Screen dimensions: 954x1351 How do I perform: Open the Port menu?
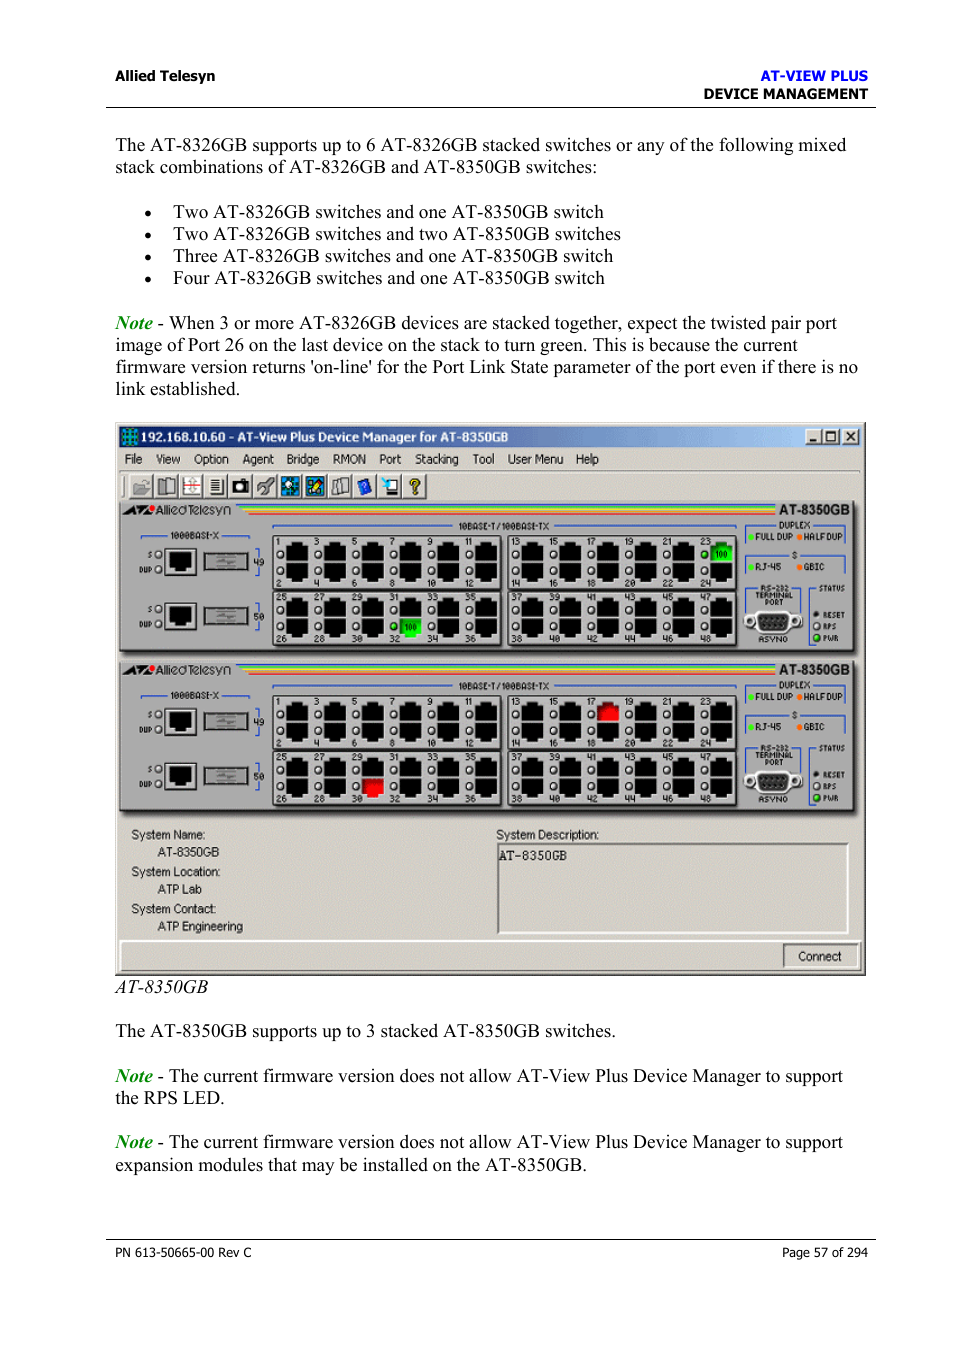coord(390,460)
